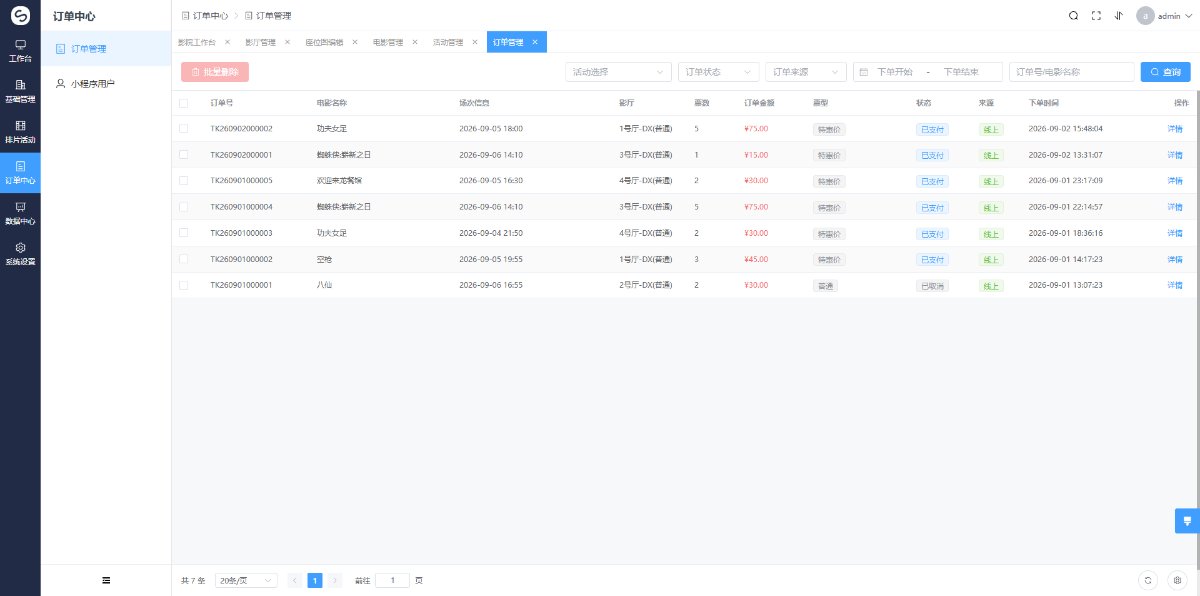Screen dimensions: 1200x596
Task: Open the 订单状态 dropdown
Action: pos(718,72)
